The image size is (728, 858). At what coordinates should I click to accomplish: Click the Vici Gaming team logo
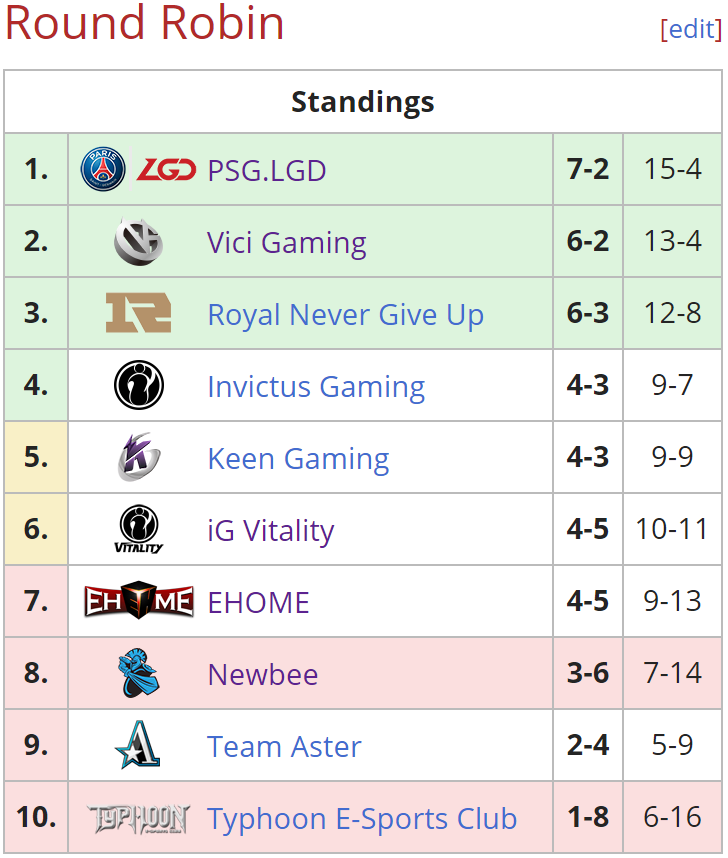(138, 241)
